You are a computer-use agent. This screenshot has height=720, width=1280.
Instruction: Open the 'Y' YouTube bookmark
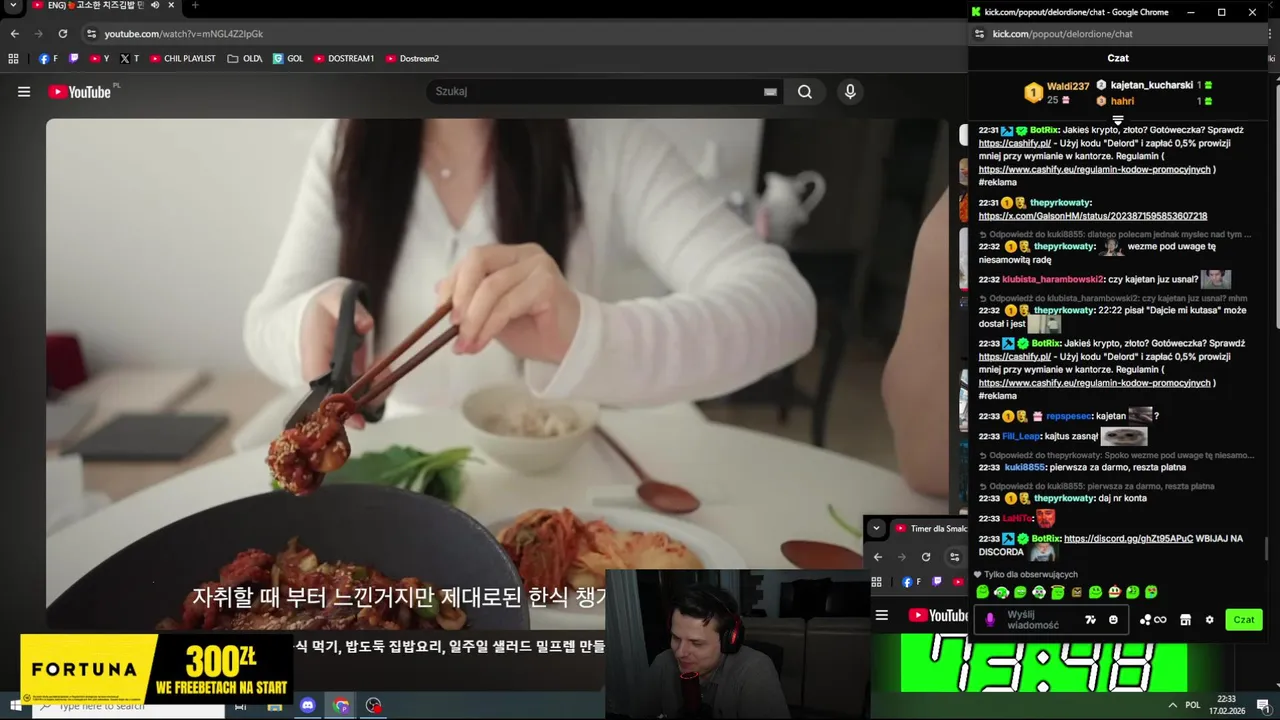click(100, 59)
